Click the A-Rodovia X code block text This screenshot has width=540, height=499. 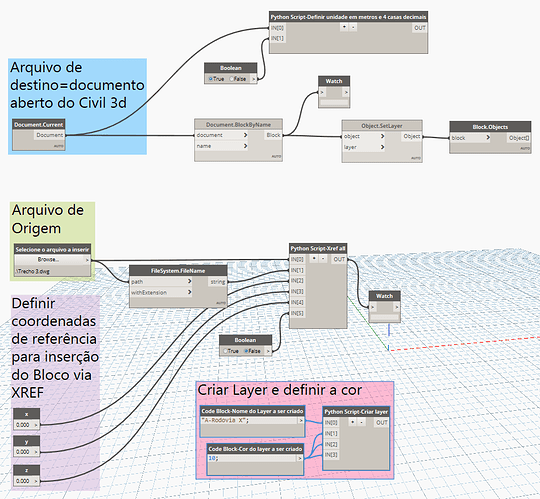225,420
